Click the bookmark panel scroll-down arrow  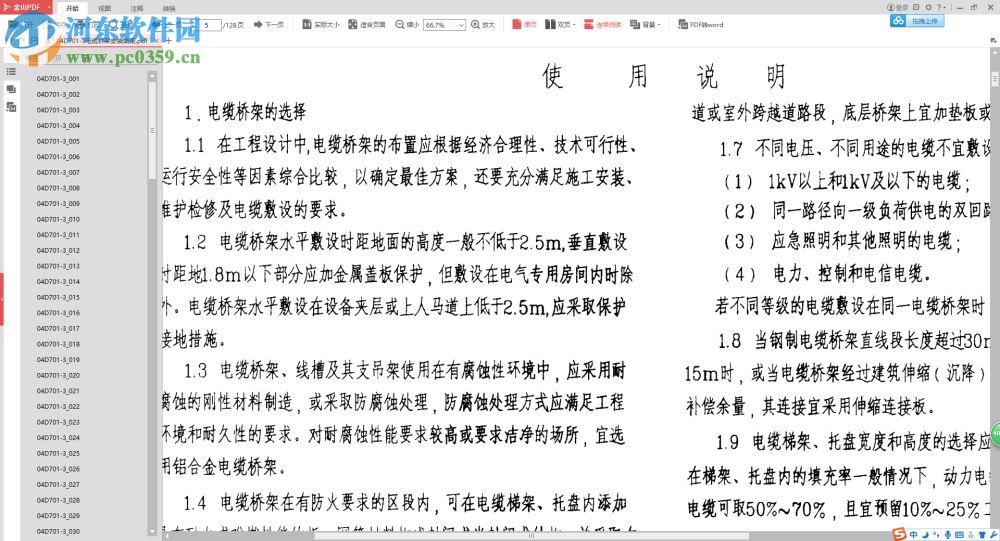pos(152,531)
